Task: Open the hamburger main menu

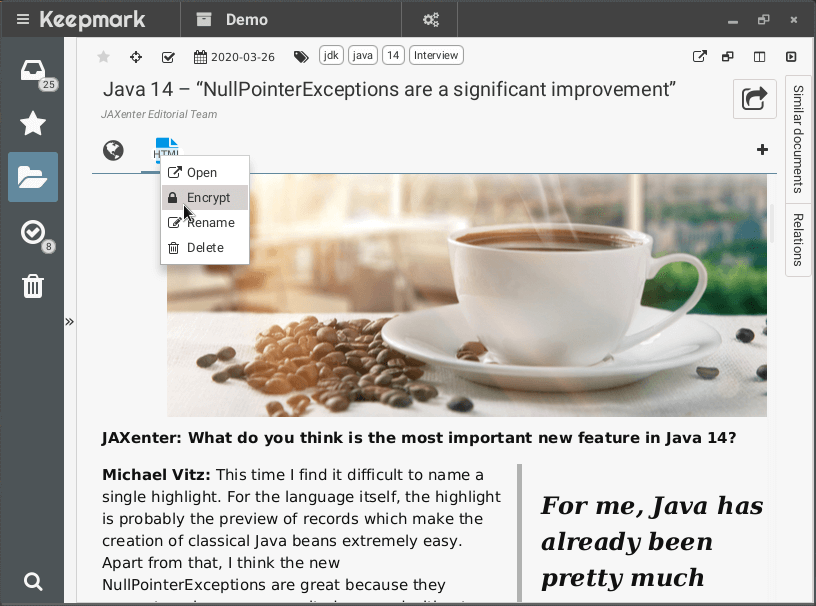Action: point(22,19)
